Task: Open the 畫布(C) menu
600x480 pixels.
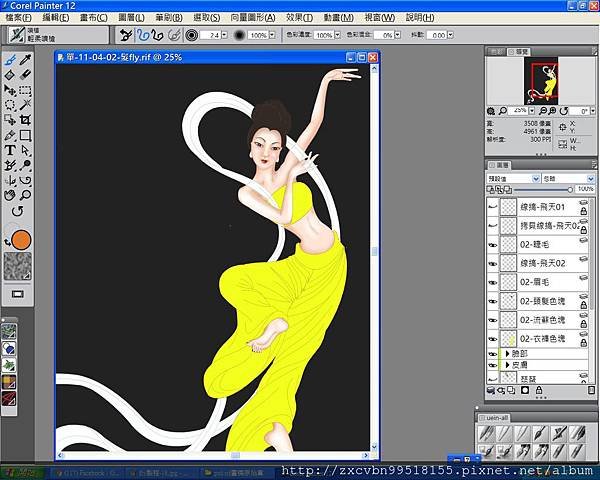Action: (93, 18)
